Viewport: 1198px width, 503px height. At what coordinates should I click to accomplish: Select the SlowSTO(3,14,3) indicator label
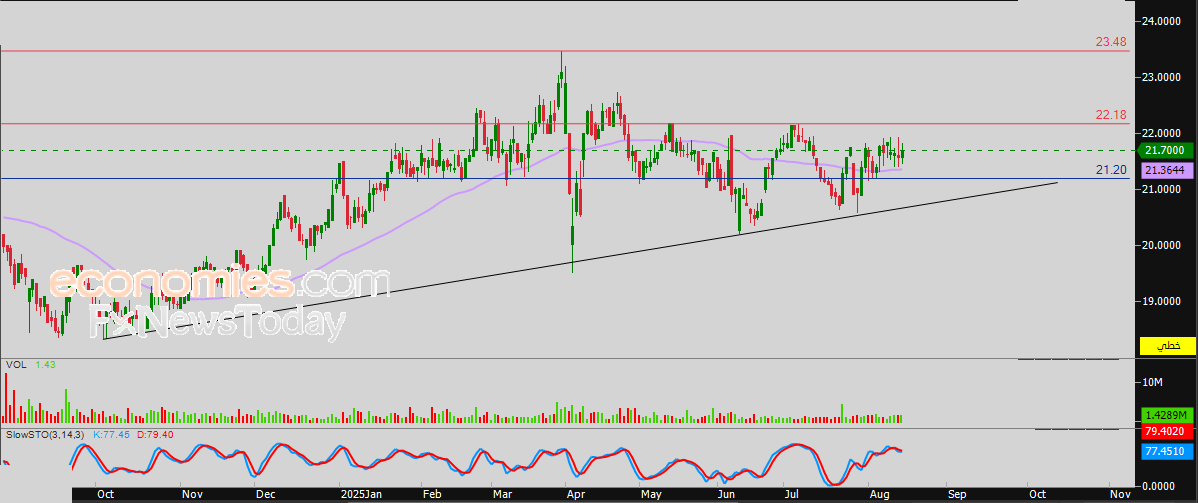(x=46, y=434)
